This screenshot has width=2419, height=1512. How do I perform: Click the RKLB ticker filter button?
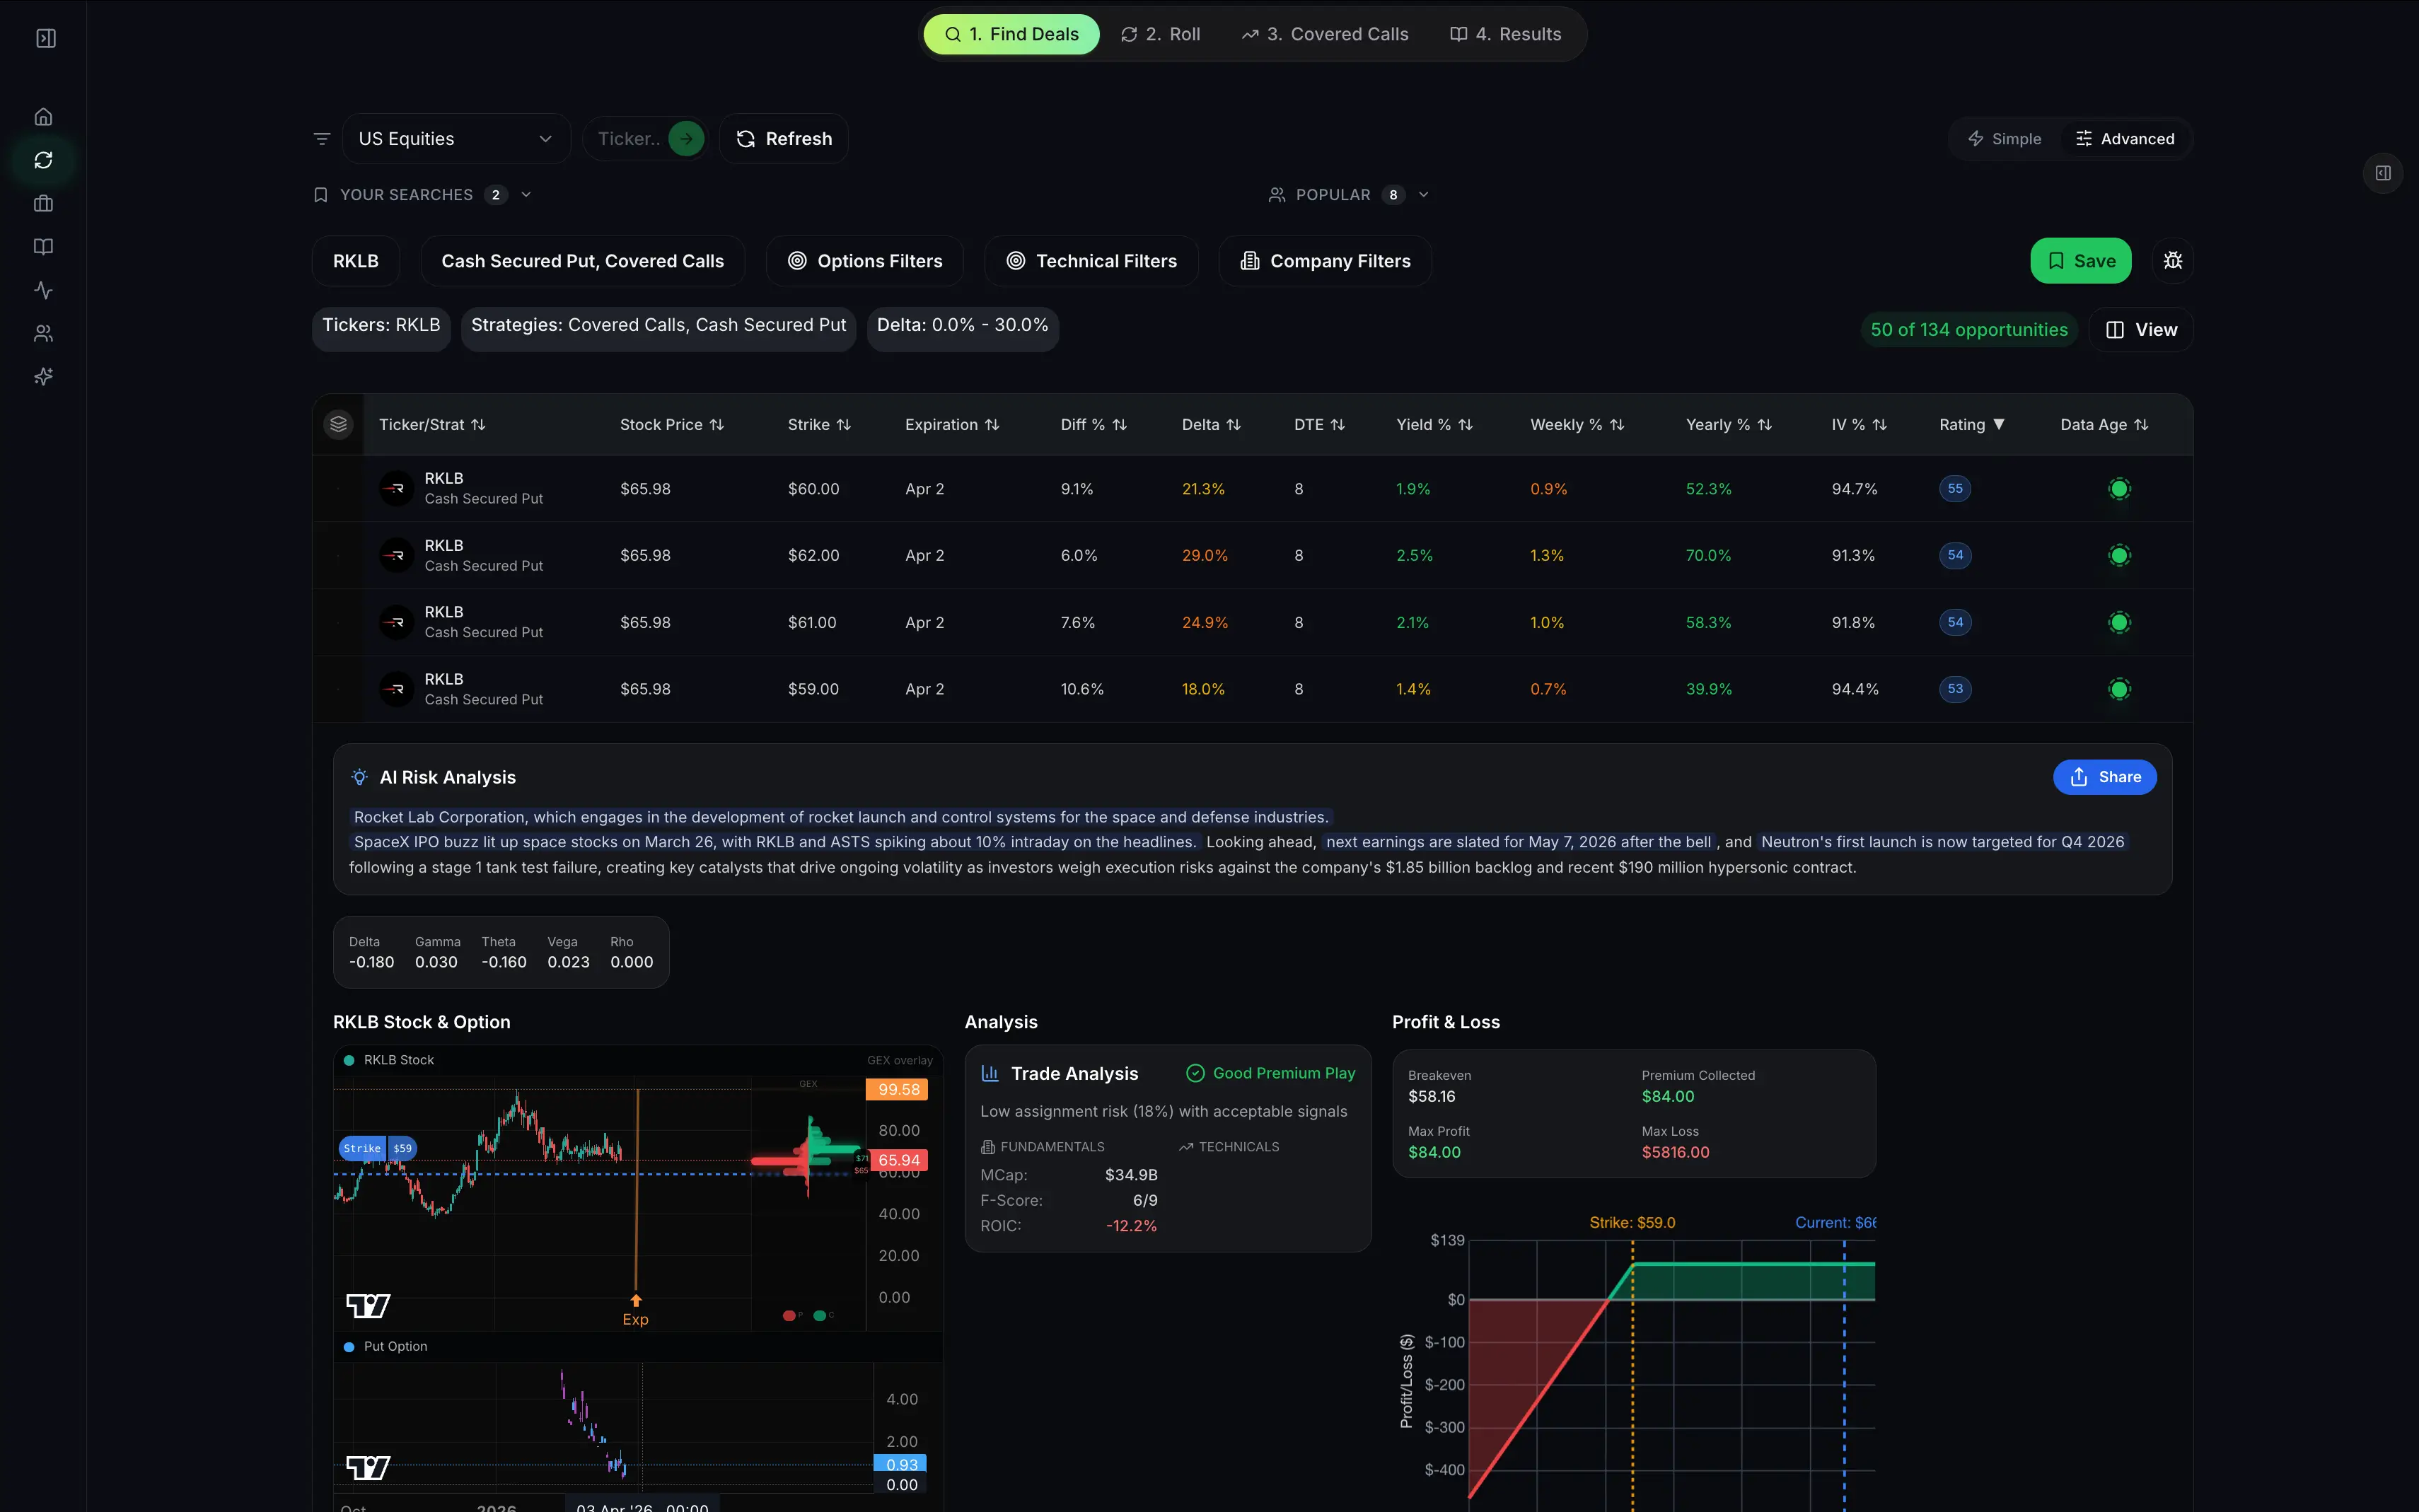(x=356, y=261)
